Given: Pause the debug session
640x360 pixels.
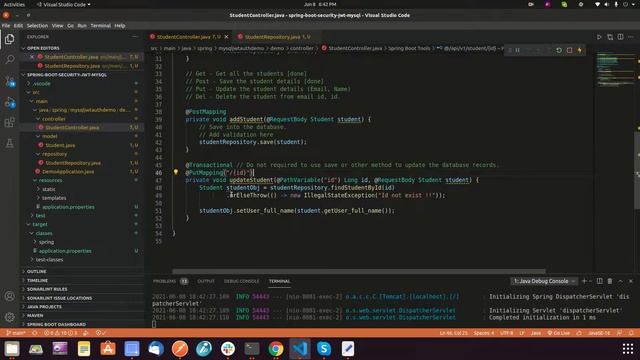Looking at the screenshot, I should [518, 50].
